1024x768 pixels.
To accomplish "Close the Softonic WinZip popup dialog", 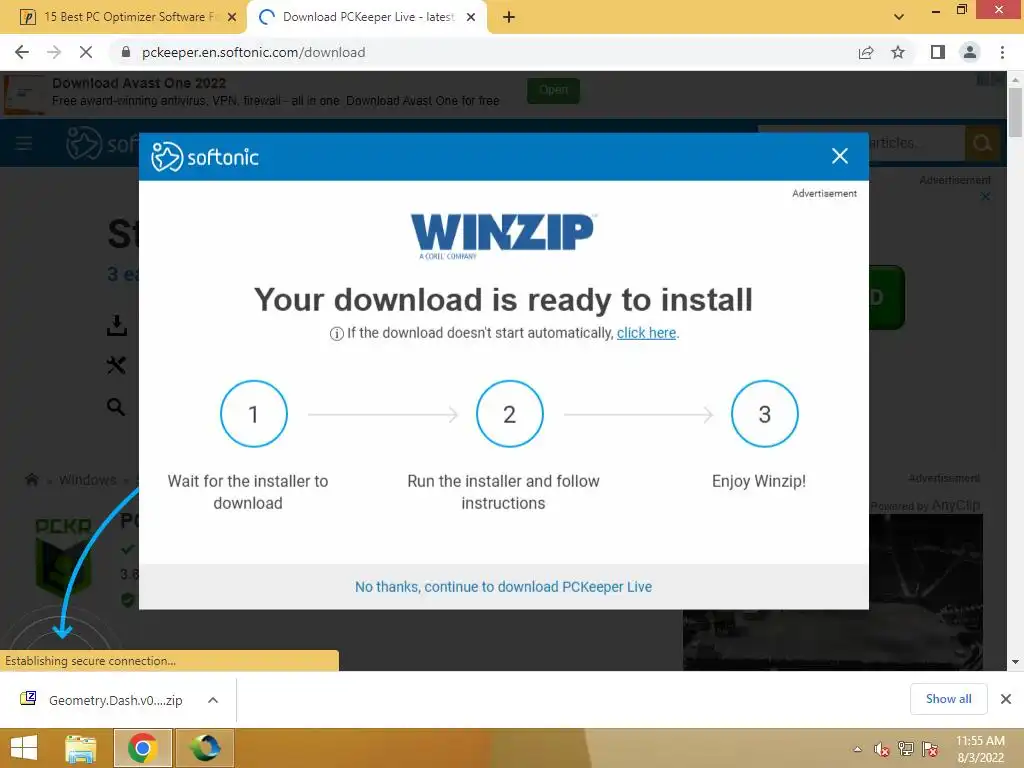I will click(x=840, y=156).
